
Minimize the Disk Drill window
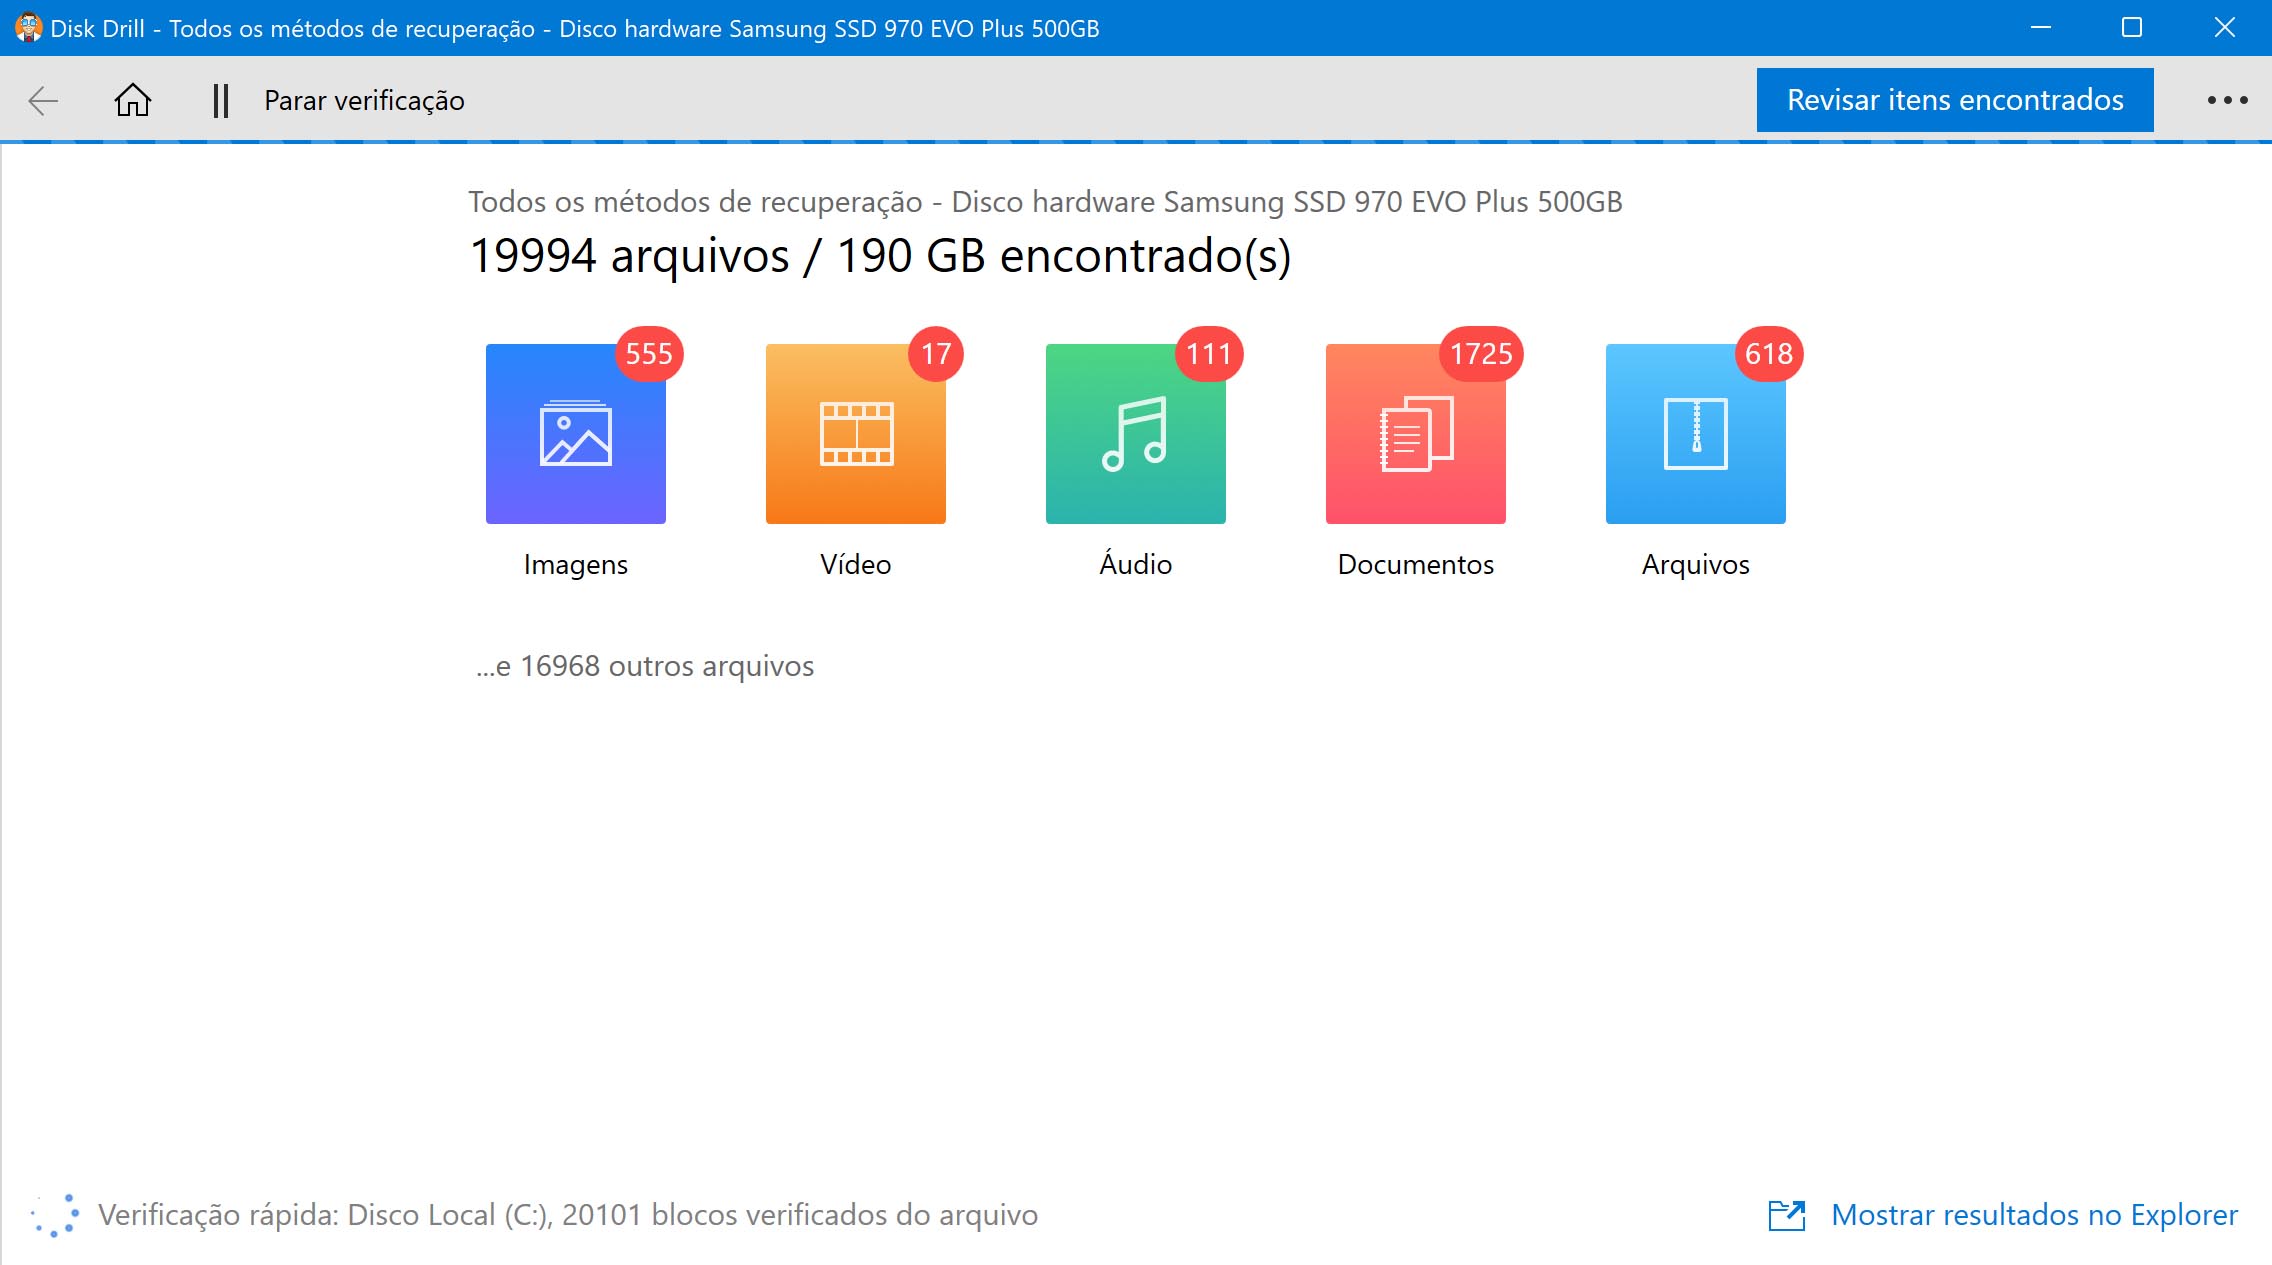[x=2041, y=28]
